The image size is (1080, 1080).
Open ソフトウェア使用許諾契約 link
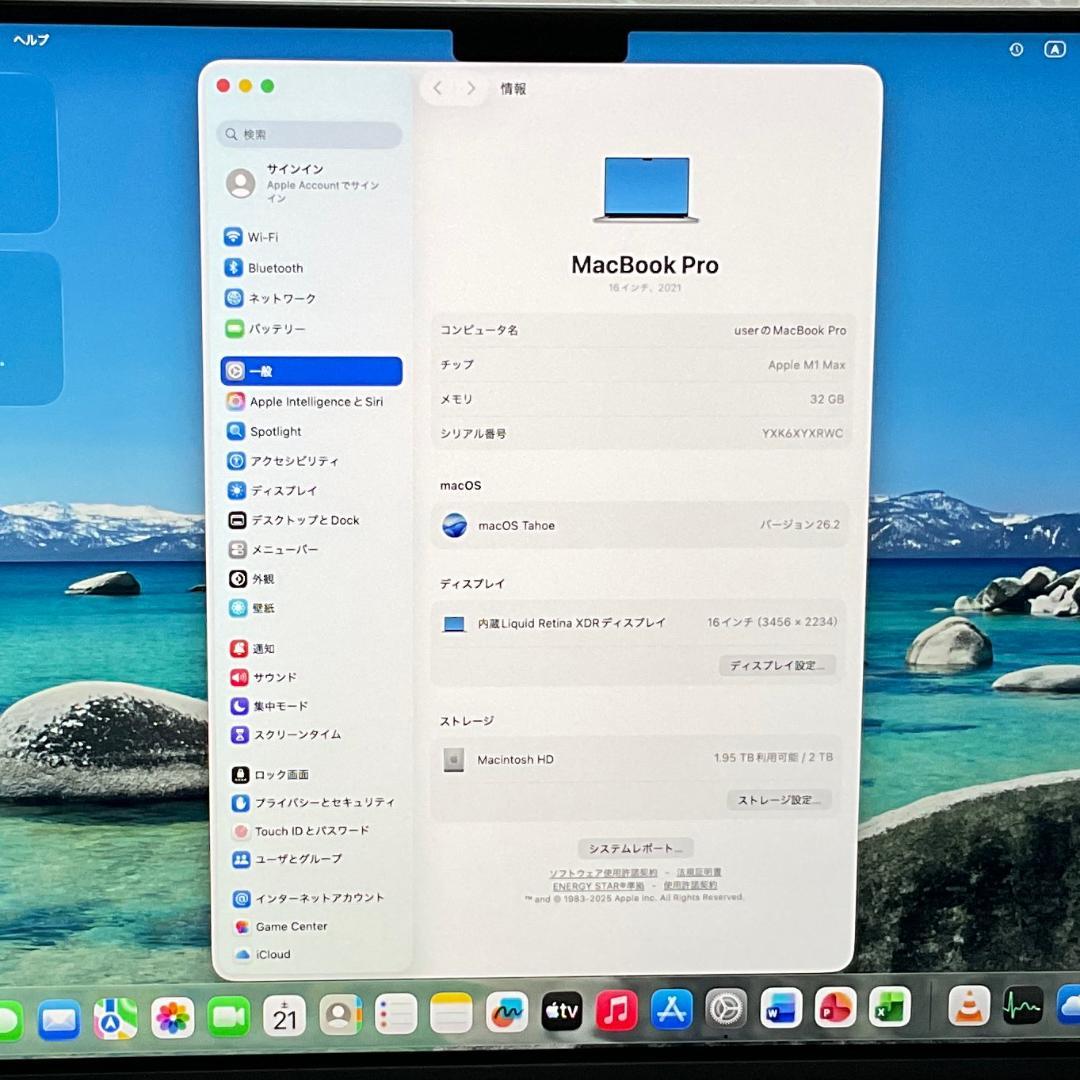(x=603, y=873)
